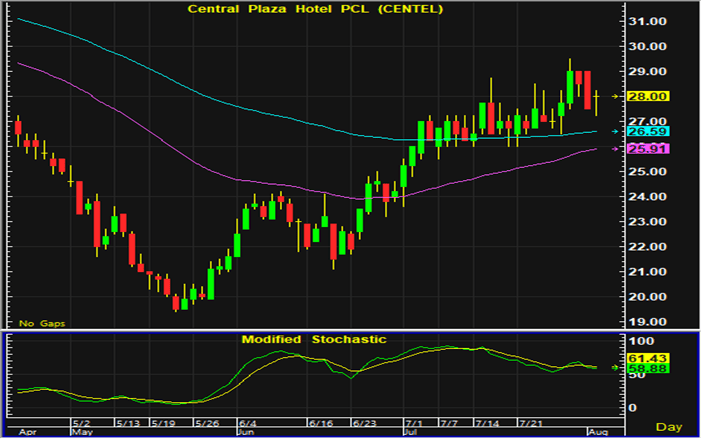Viewport: 702px width, 439px height.
Task: Select the cyan 26.59 moving average tag
Action: pyautogui.click(x=650, y=131)
